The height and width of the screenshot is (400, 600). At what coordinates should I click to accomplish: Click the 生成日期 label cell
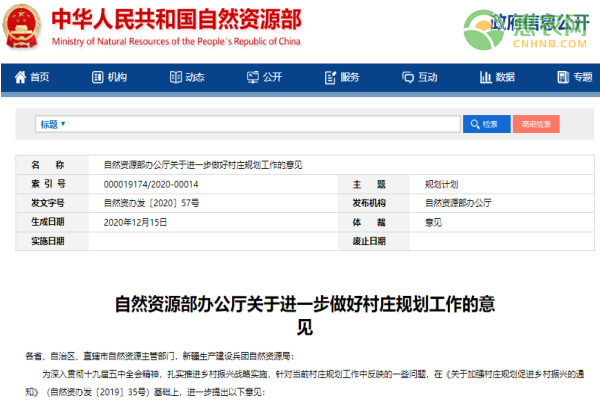point(52,222)
